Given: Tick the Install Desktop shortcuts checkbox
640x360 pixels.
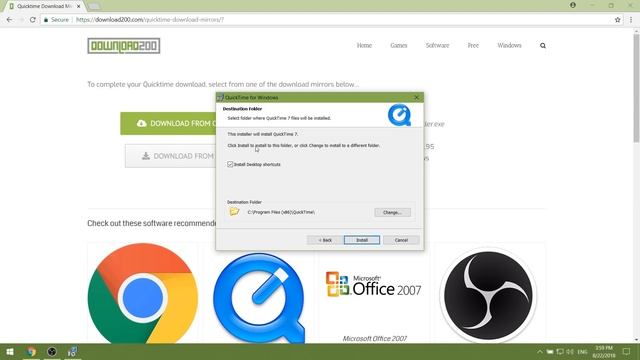Looking at the screenshot, I should 230,164.
